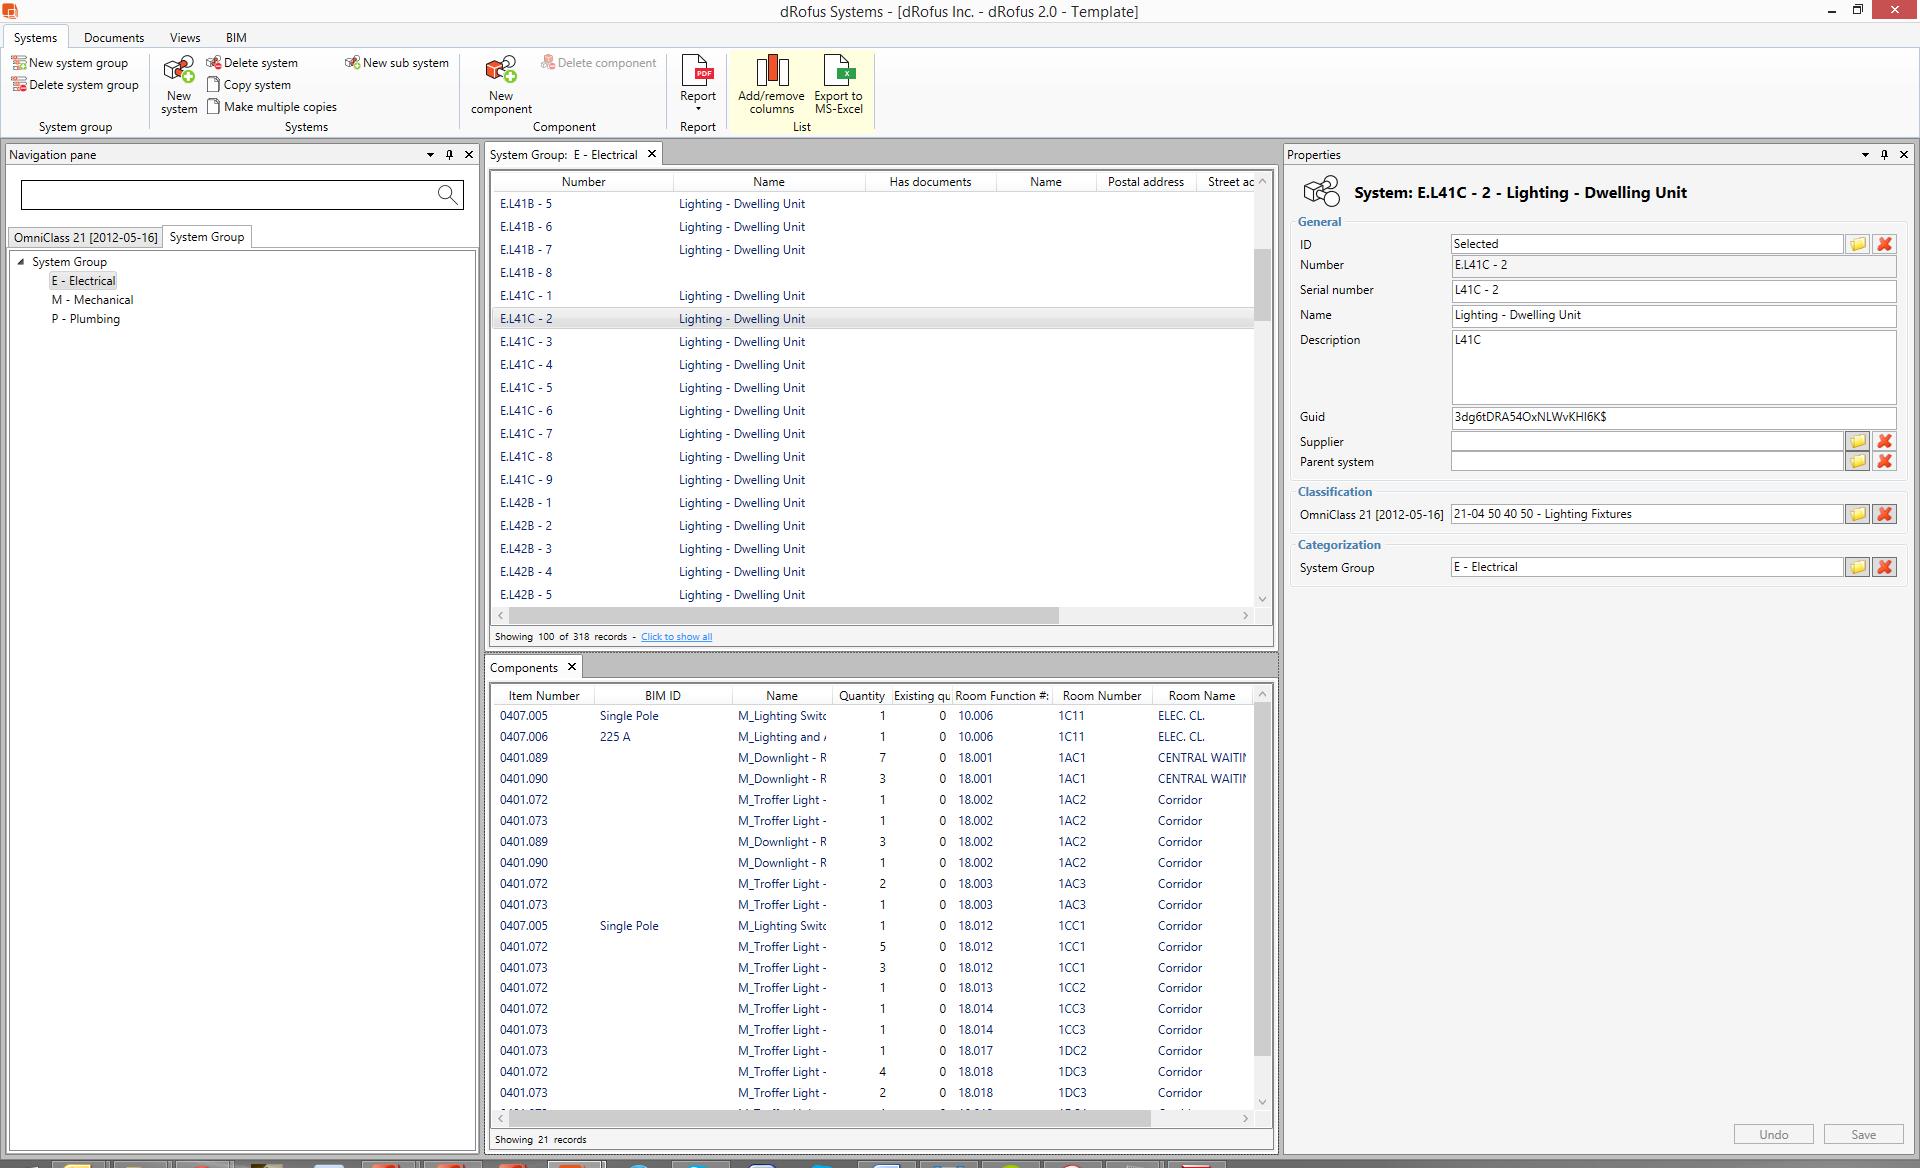This screenshot has height=1168, width=1920.
Task: Clear the OmniClass classification with red X
Action: (1885, 514)
